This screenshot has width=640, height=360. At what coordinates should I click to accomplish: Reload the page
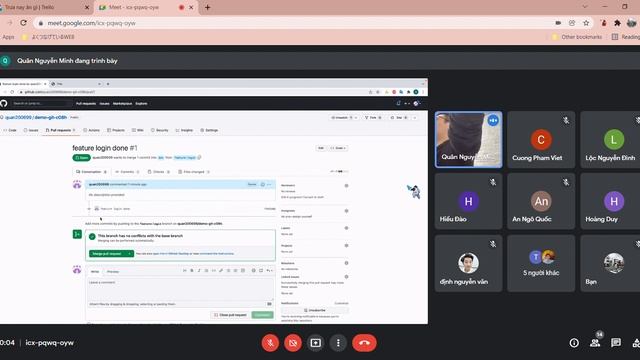tap(23, 23)
